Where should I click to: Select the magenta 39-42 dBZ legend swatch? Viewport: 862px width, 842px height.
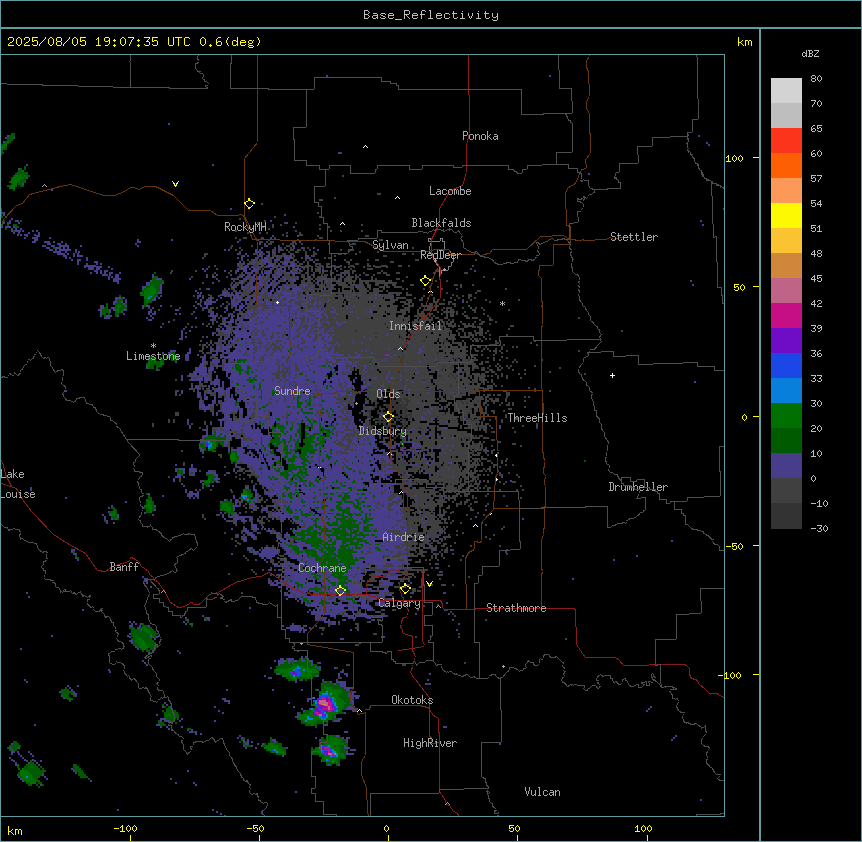pos(786,315)
